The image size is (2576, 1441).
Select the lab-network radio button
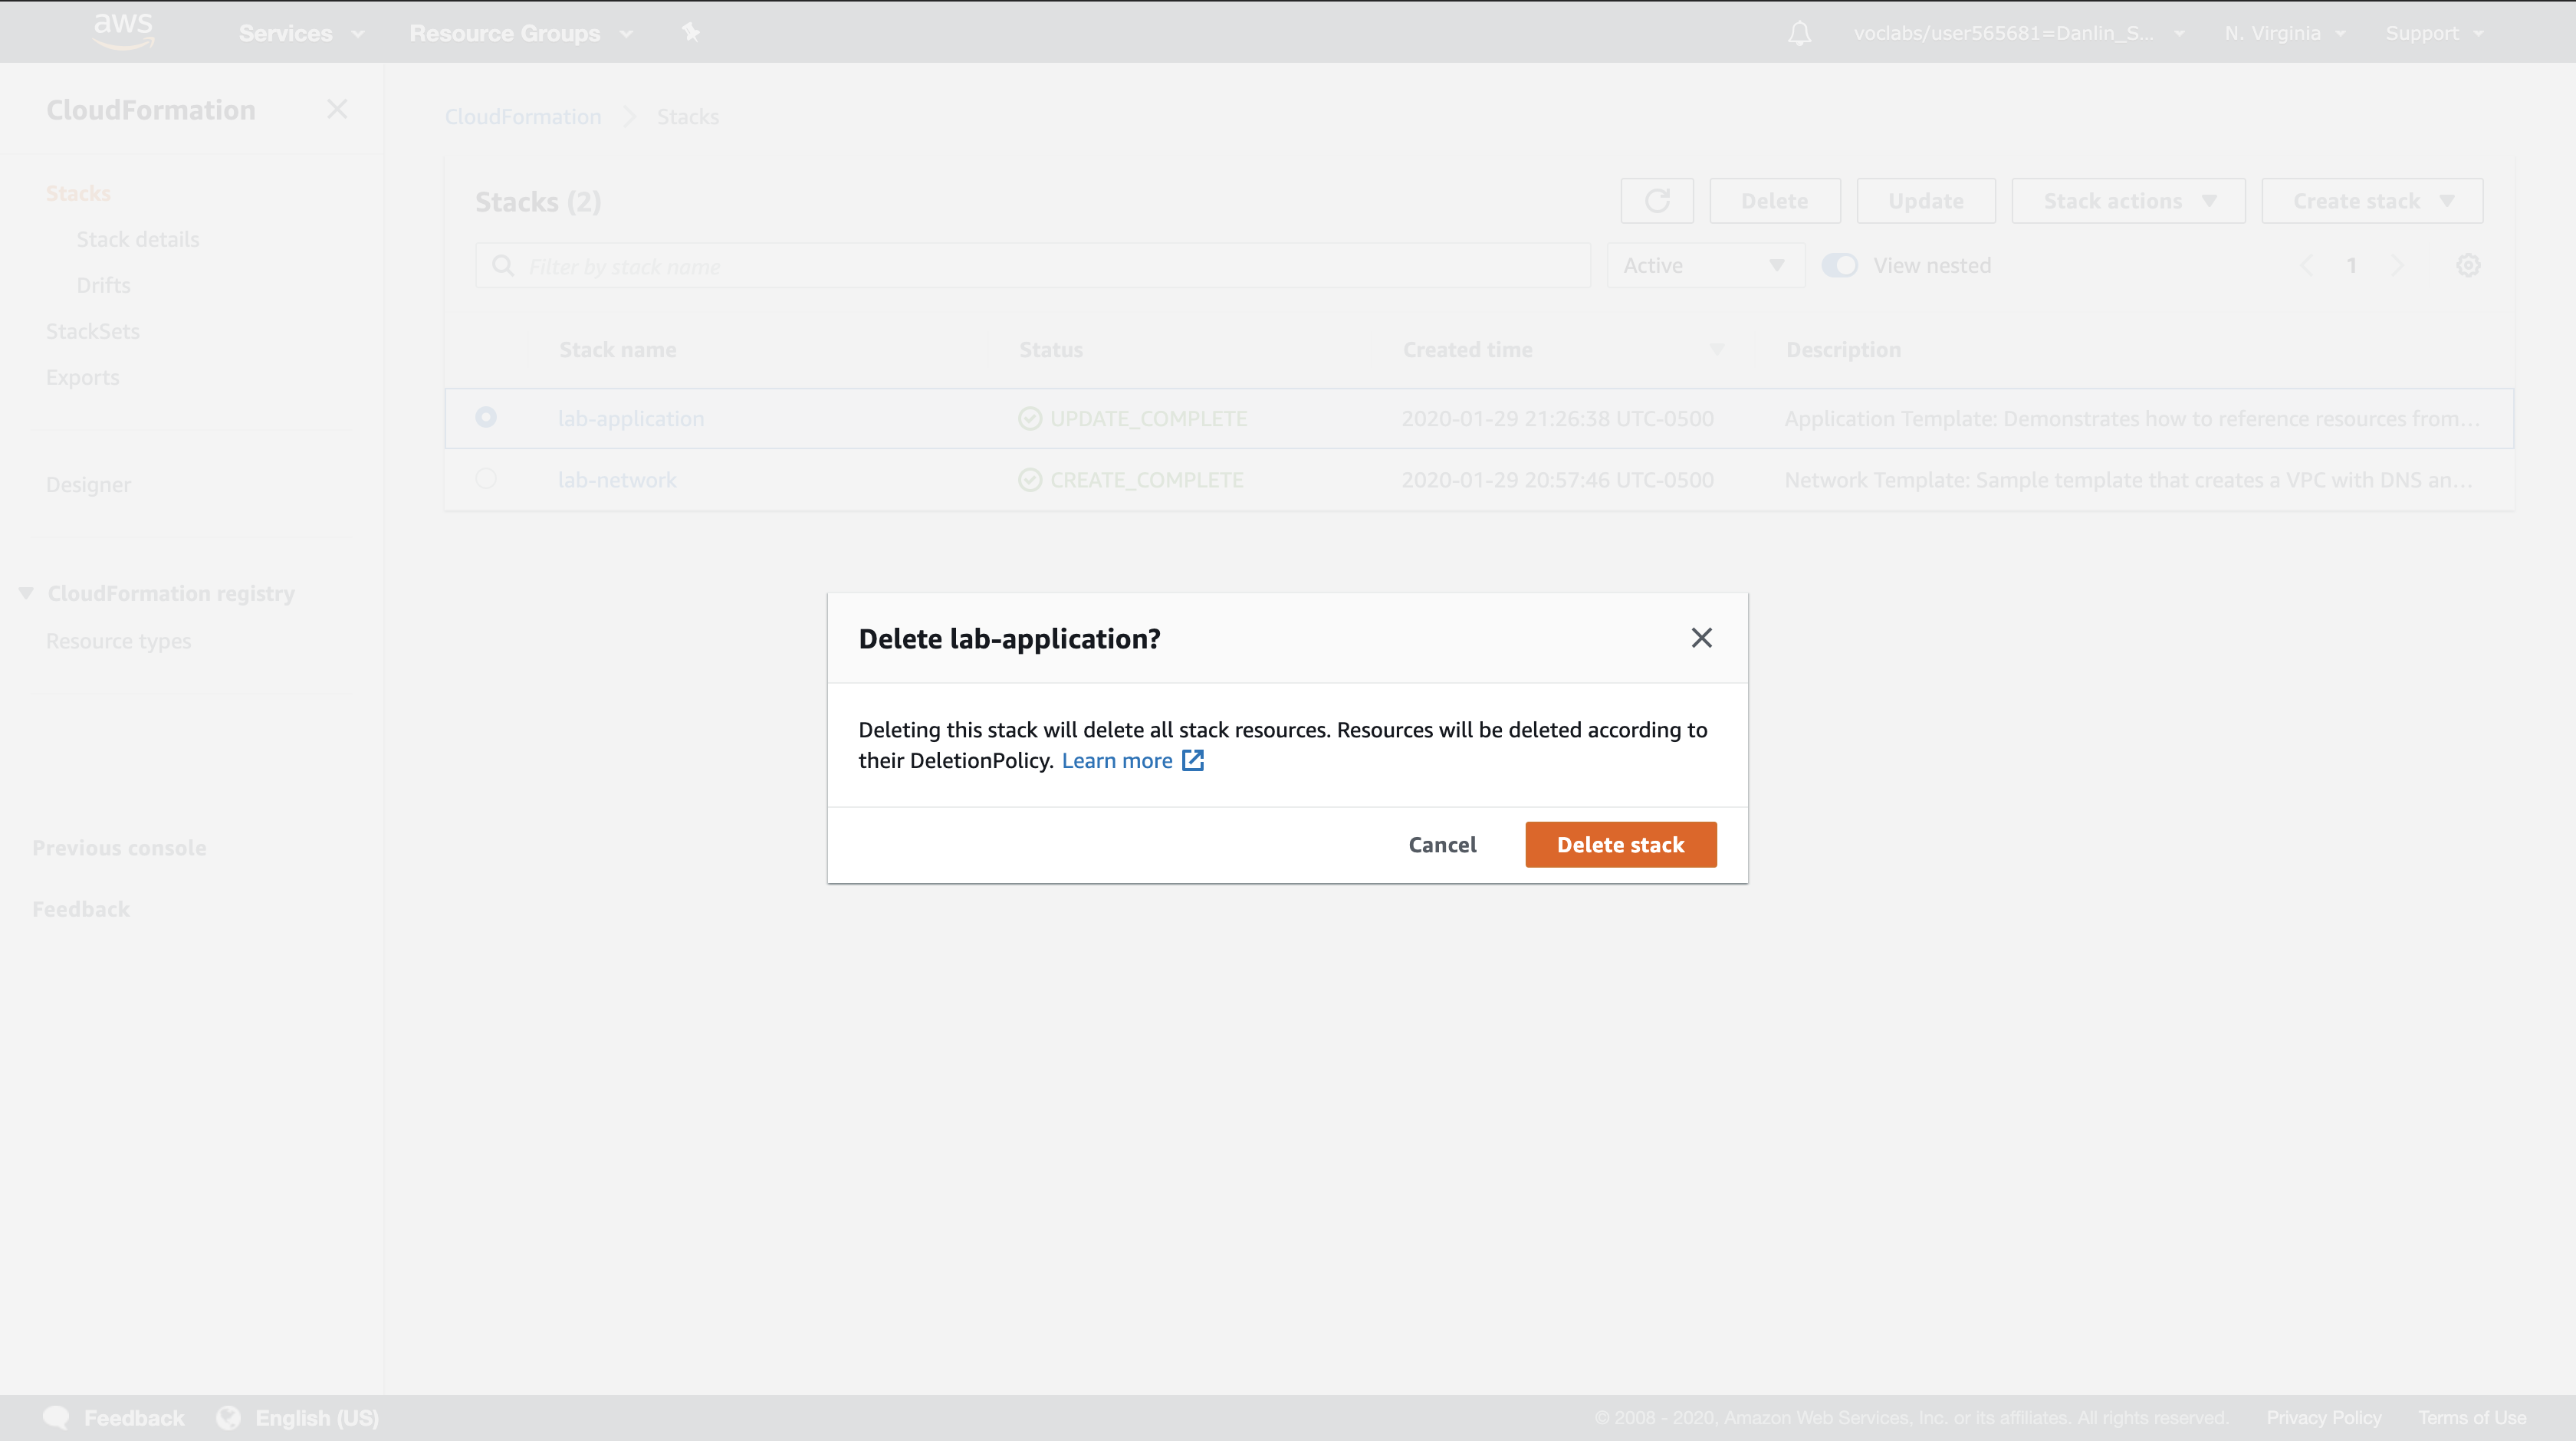(486, 479)
